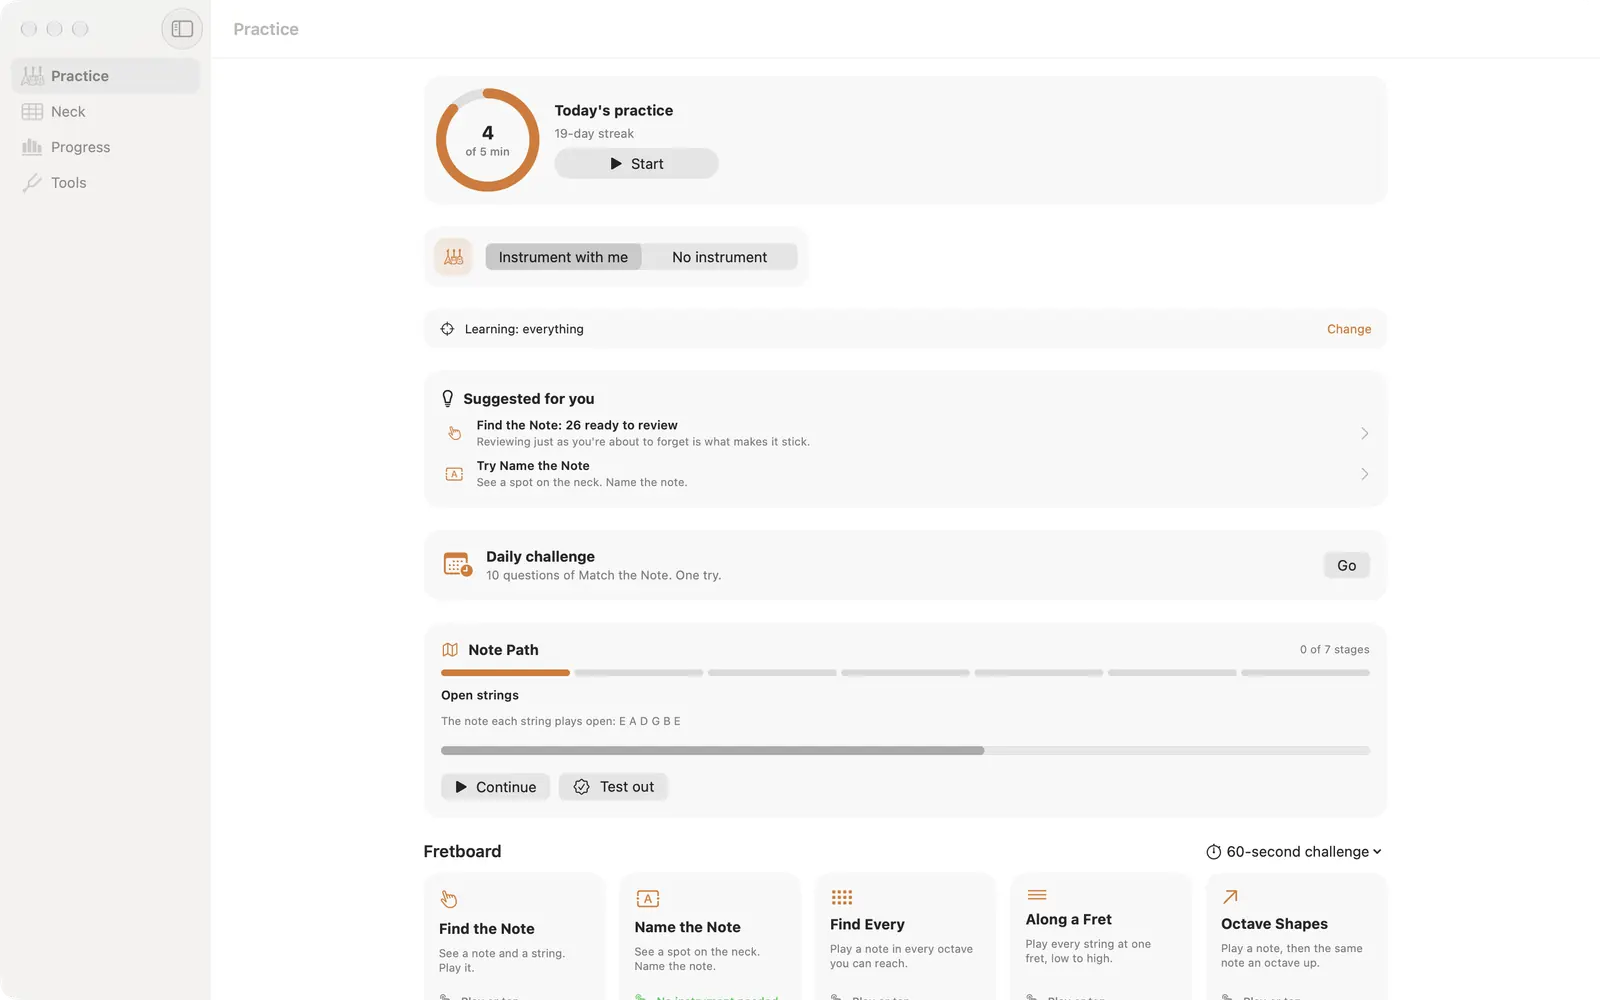The image size is (1600, 1000).
Task: Select Instrument with me option
Action: click(563, 257)
